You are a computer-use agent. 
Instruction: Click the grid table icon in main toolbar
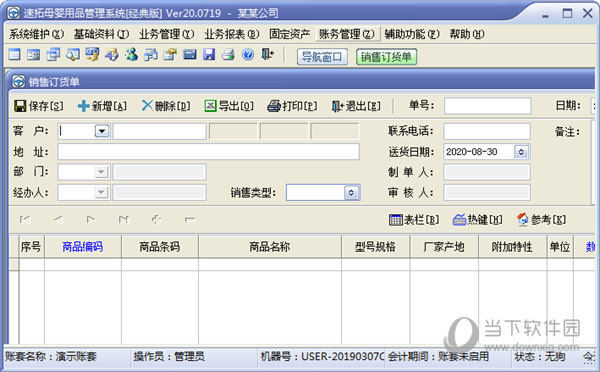pyautogui.click(x=14, y=55)
